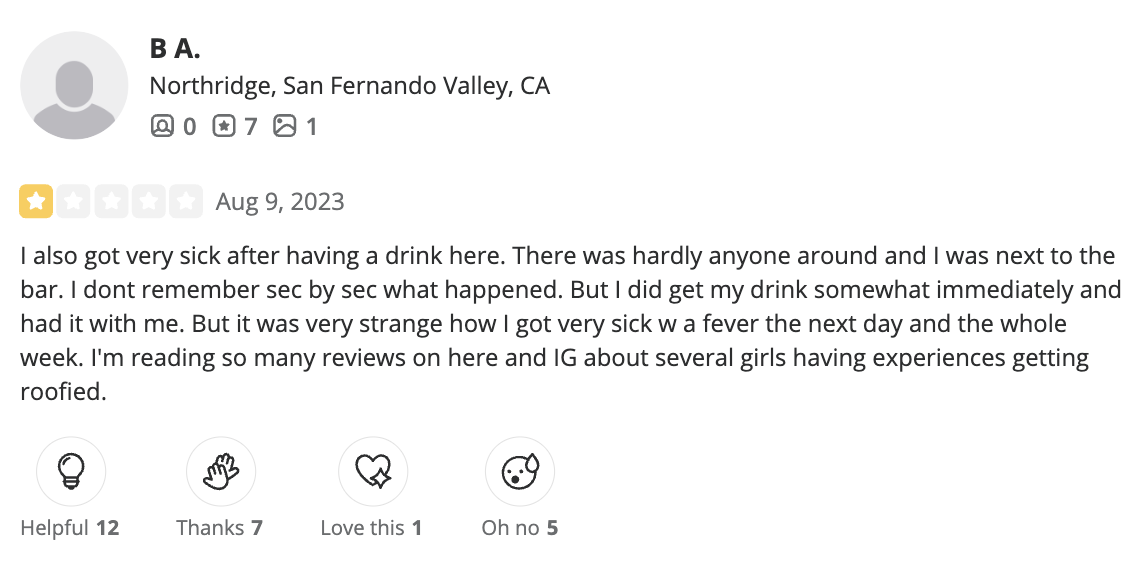Screen dimensions: 1146x584
Task: Click the Helpful lightbulb reaction icon
Action: (71, 471)
